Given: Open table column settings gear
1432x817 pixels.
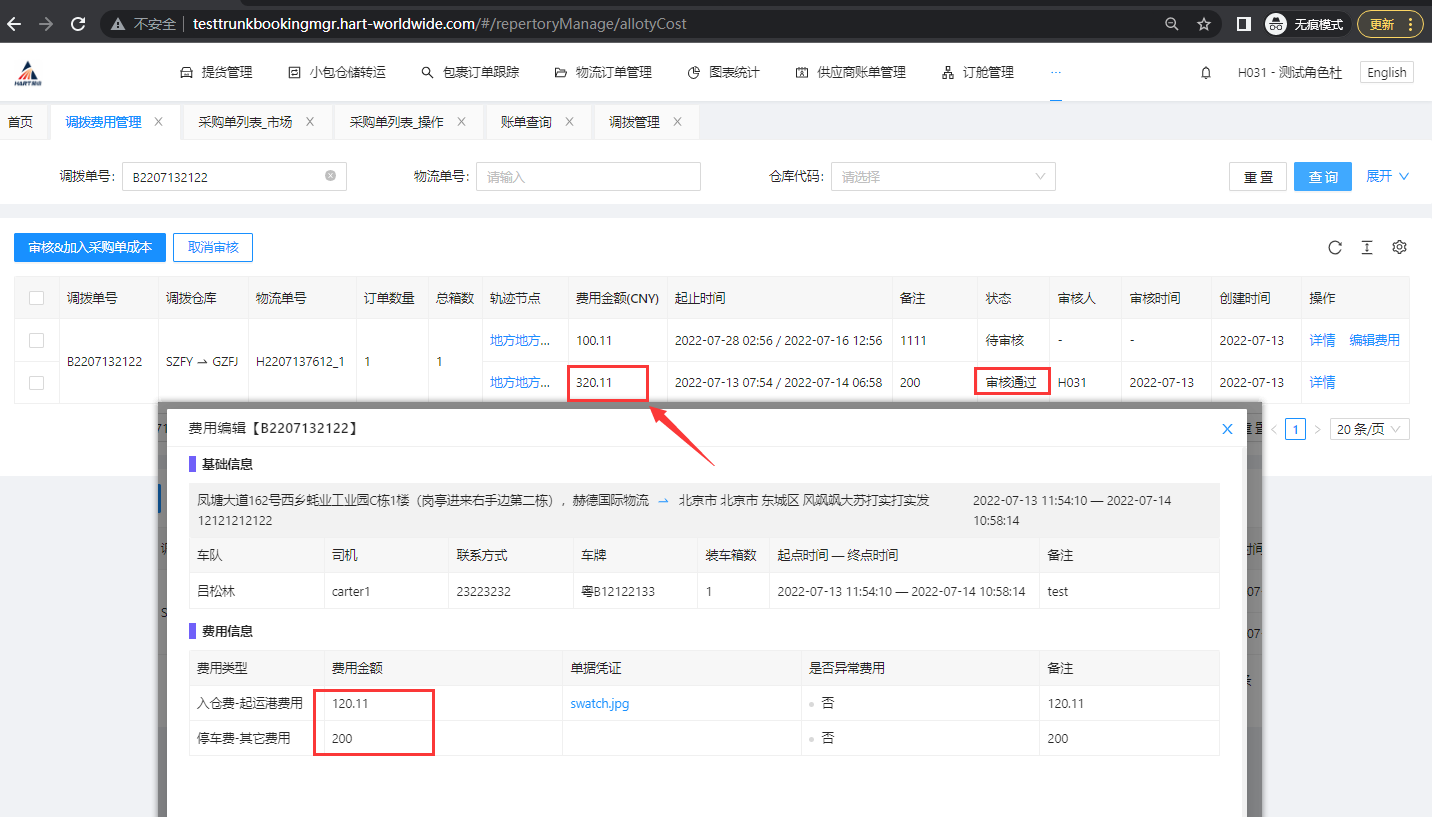Looking at the screenshot, I should point(1399,248).
